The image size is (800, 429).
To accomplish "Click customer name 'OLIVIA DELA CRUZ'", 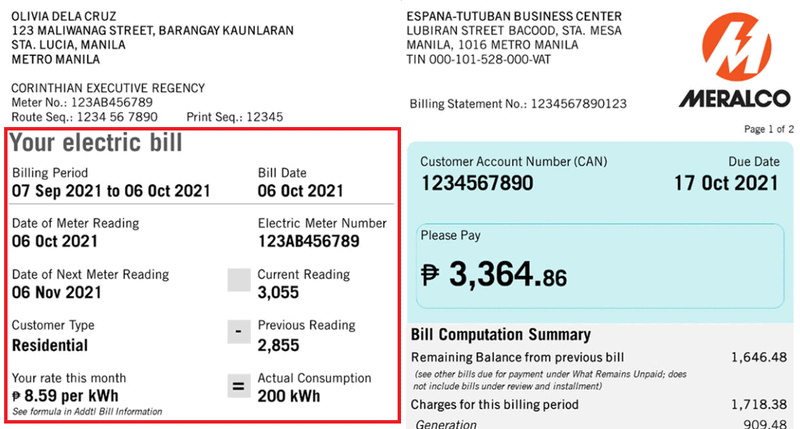I will 64,16.
